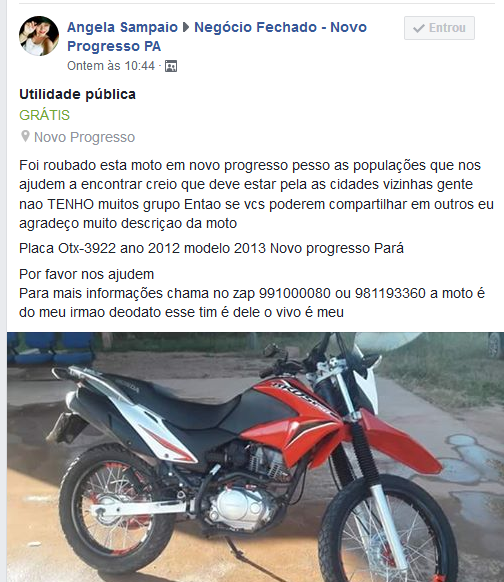
Task: Click the group privacy icon beside the timestamp
Action: pyautogui.click(x=171, y=66)
